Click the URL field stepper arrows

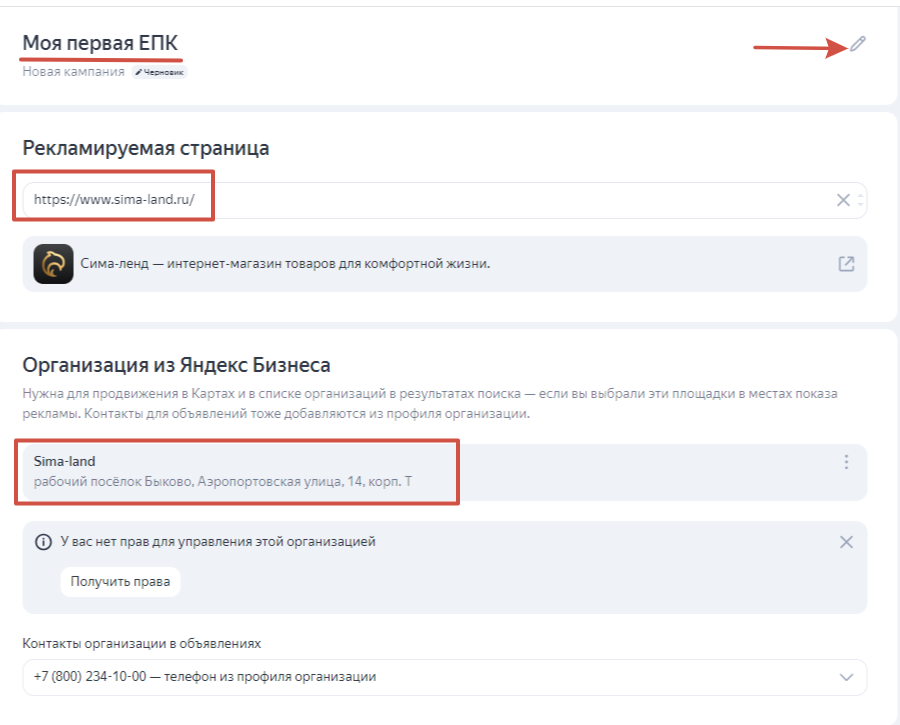[x=860, y=200]
